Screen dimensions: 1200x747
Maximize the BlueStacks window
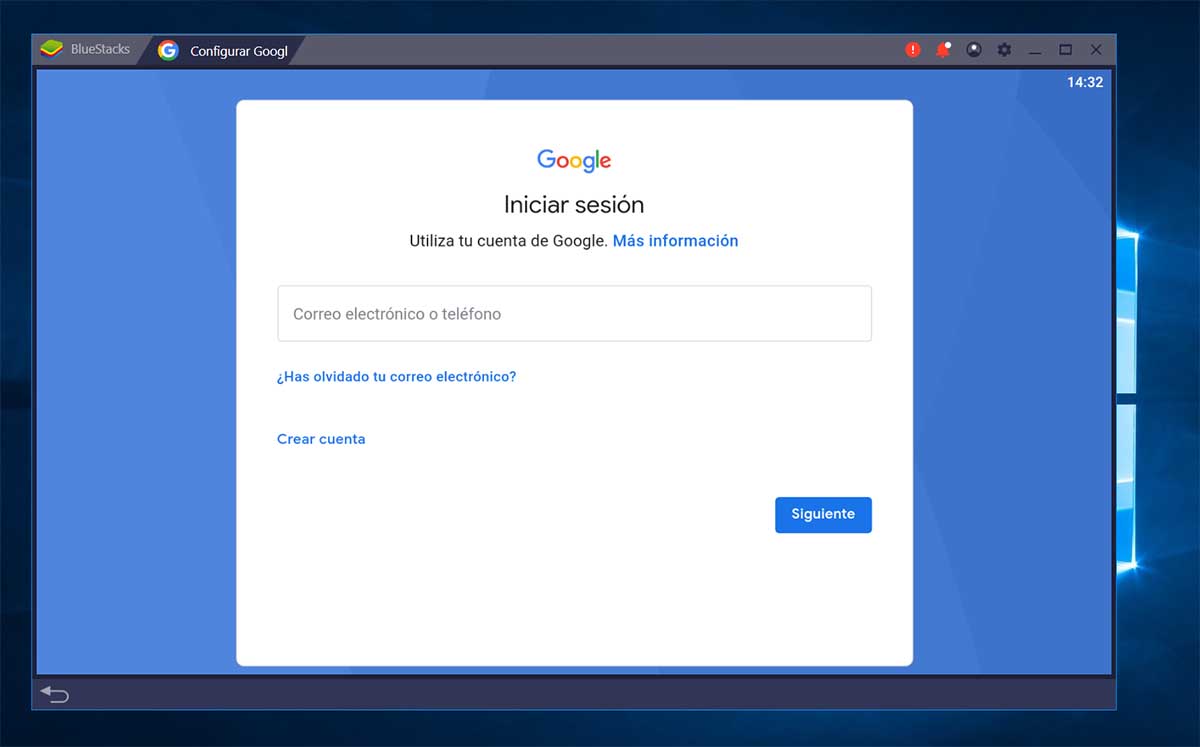point(1066,49)
